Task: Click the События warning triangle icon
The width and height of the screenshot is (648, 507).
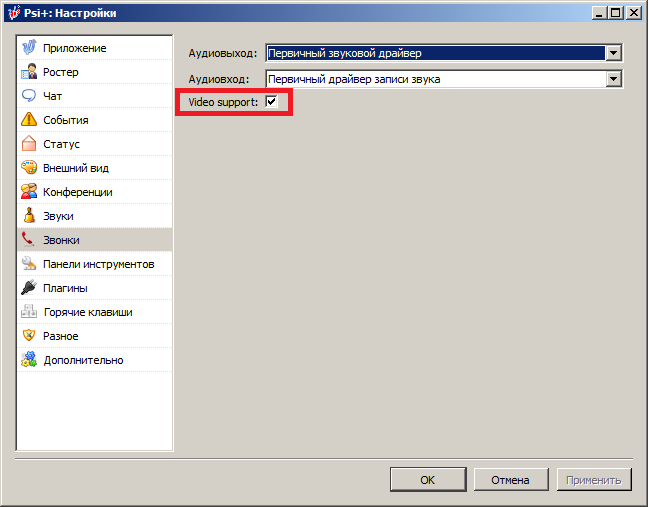Action: click(29, 120)
